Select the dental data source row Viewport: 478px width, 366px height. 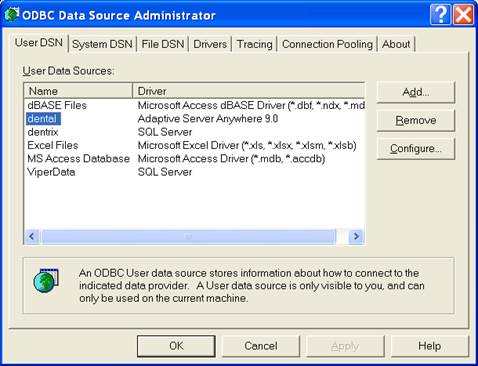(43, 119)
